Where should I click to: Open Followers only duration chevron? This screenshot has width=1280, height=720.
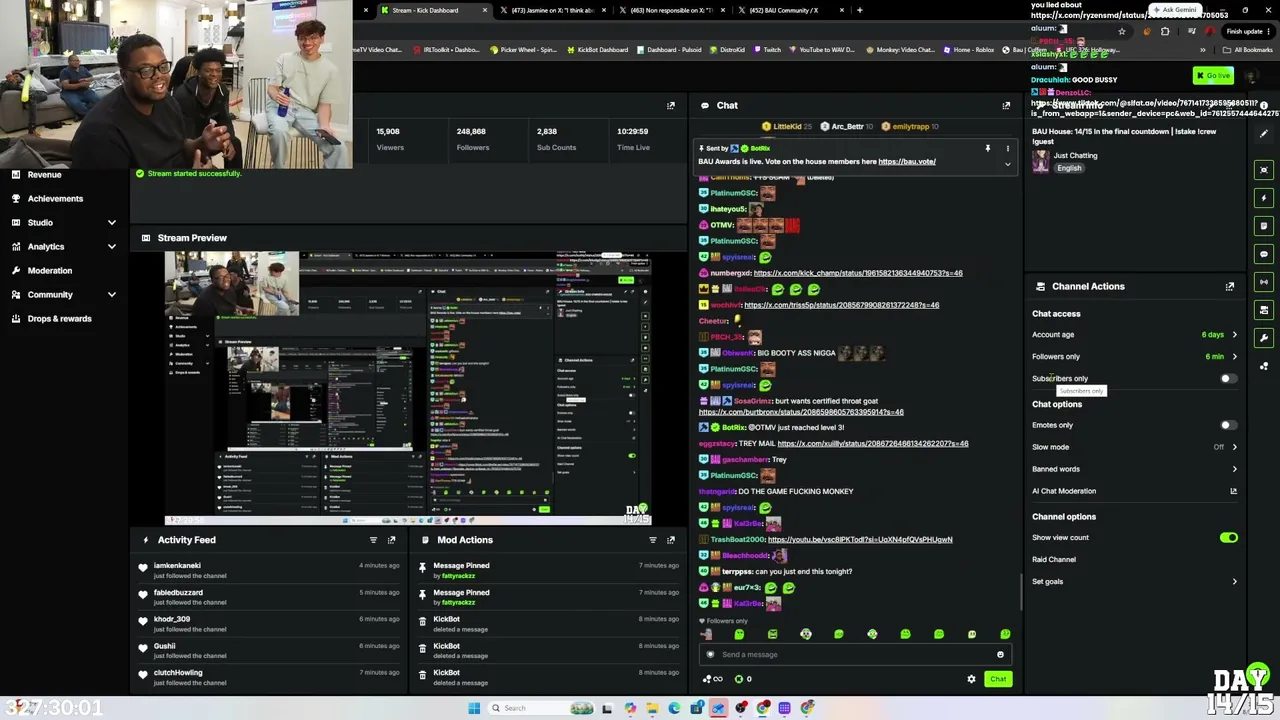(1234, 357)
